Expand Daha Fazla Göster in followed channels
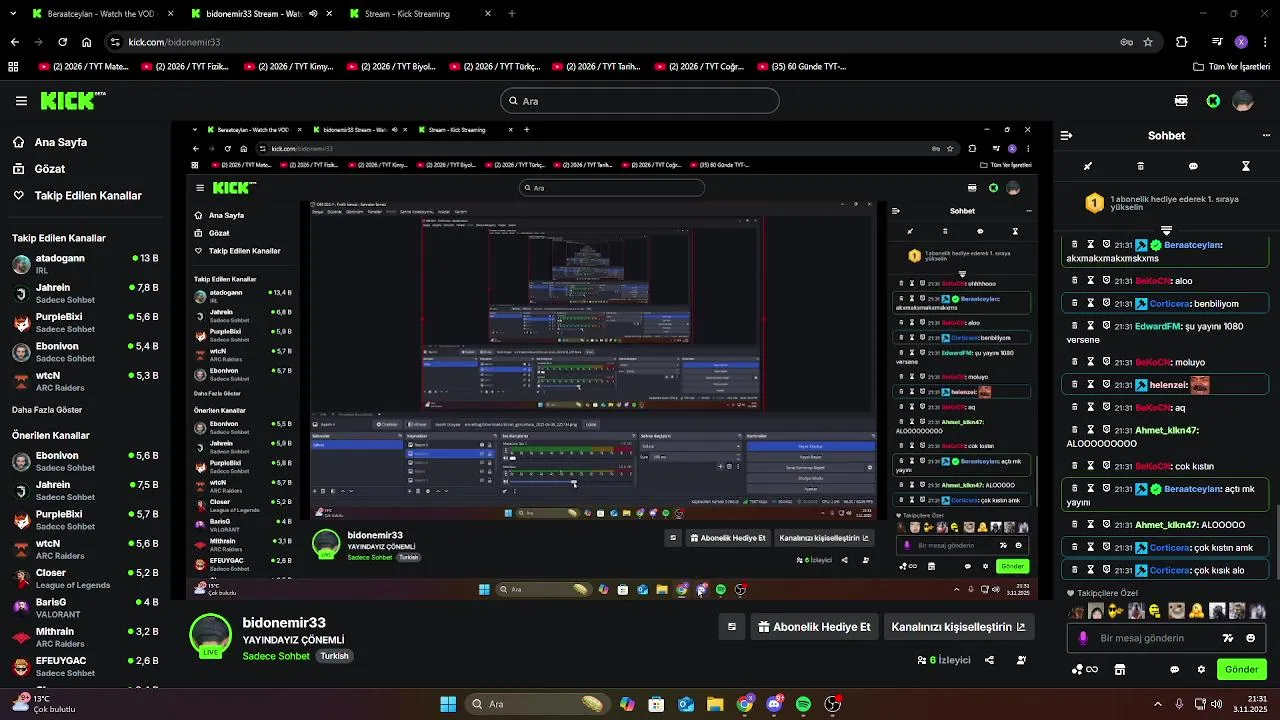Screen dimensions: 1280x720 coord(47,410)
